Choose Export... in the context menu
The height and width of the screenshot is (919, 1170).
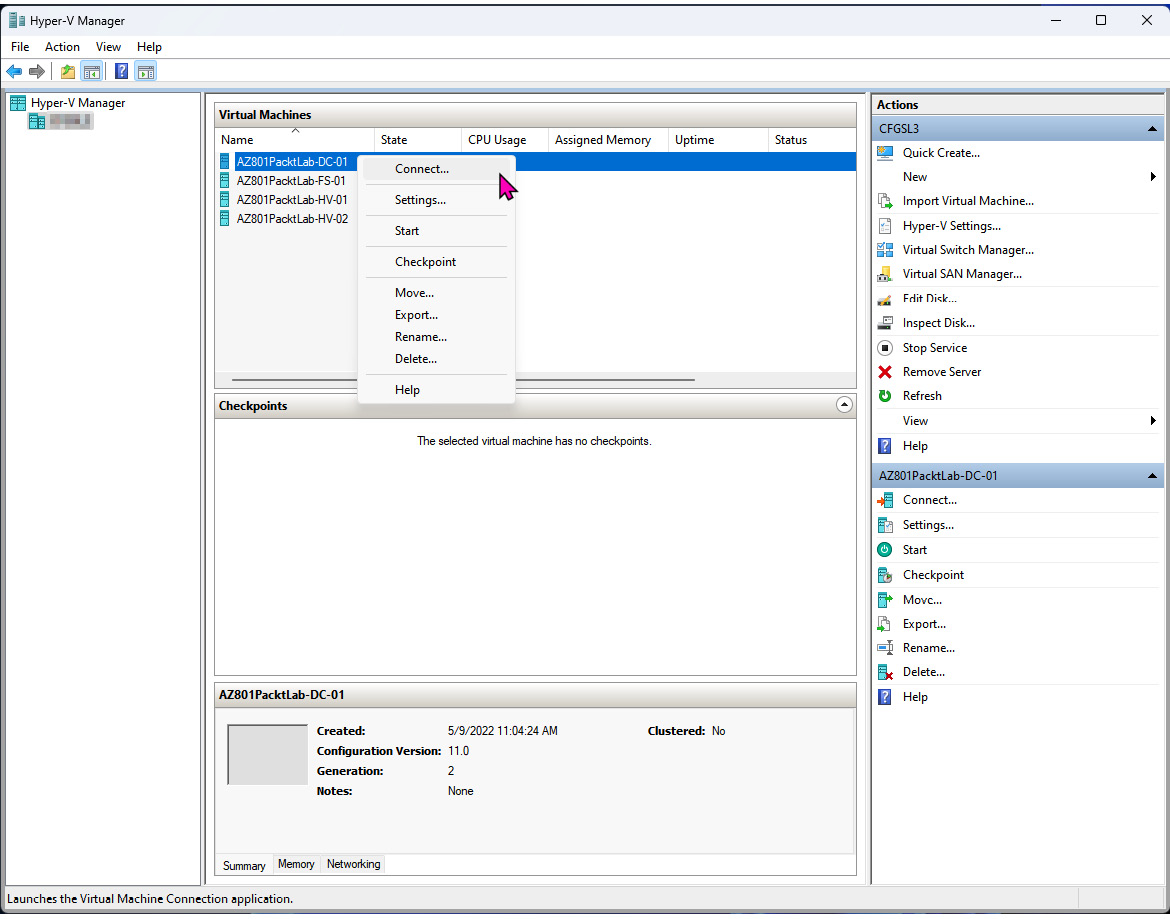(x=437, y=315)
